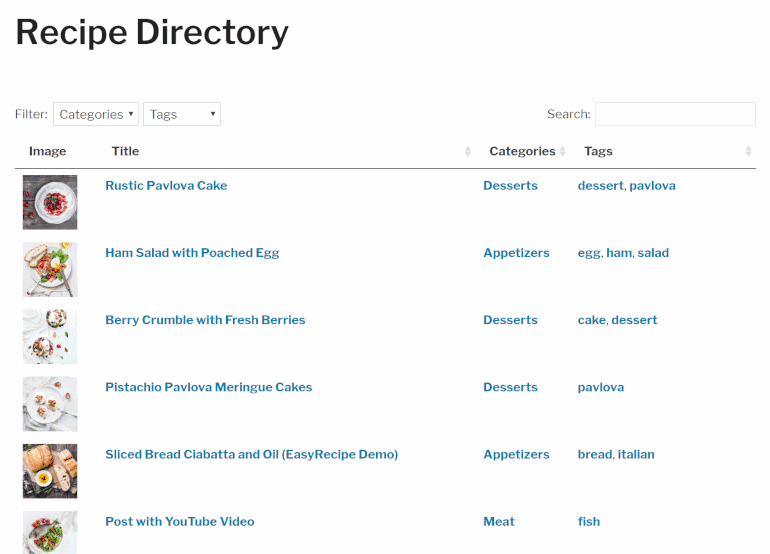Sort table by Title column arrows
Viewport: 770px width, 554px height.
click(468, 152)
